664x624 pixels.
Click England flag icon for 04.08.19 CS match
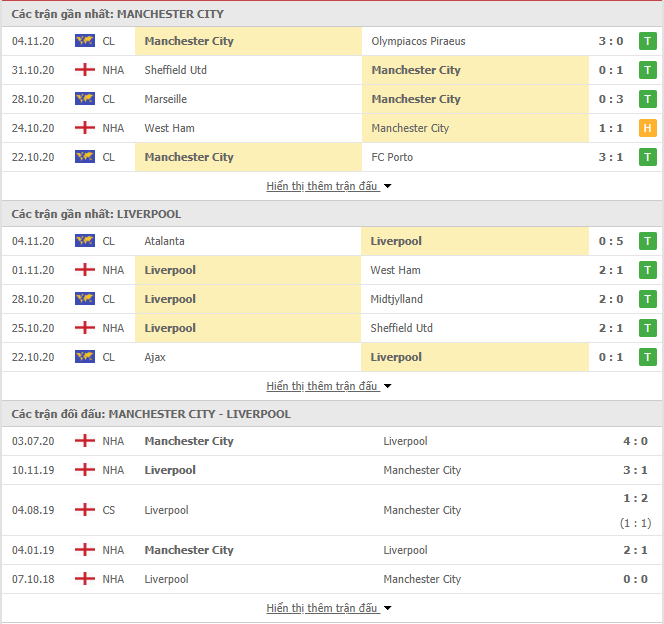pyautogui.click(x=85, y=510)
